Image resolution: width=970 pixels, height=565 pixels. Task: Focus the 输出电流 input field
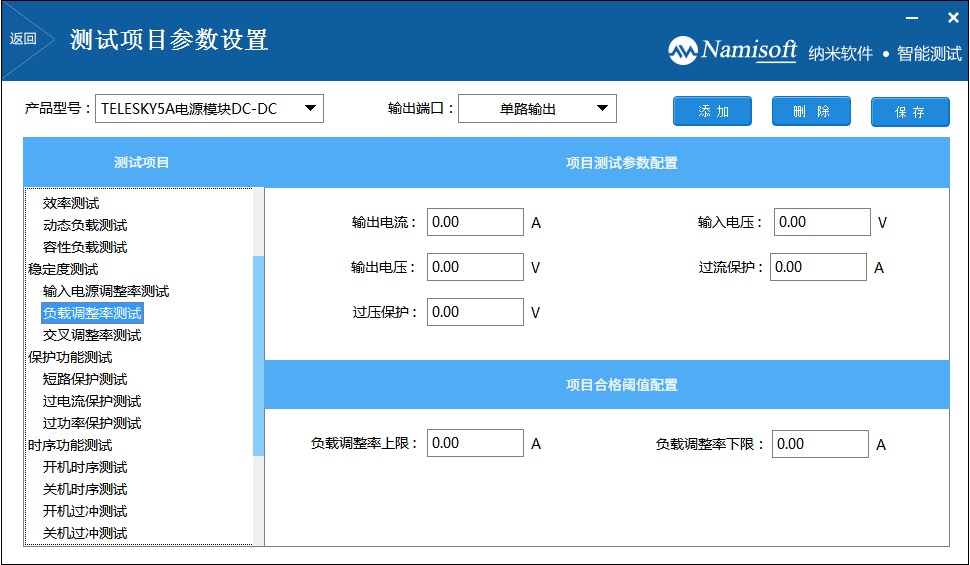point(475,222)
